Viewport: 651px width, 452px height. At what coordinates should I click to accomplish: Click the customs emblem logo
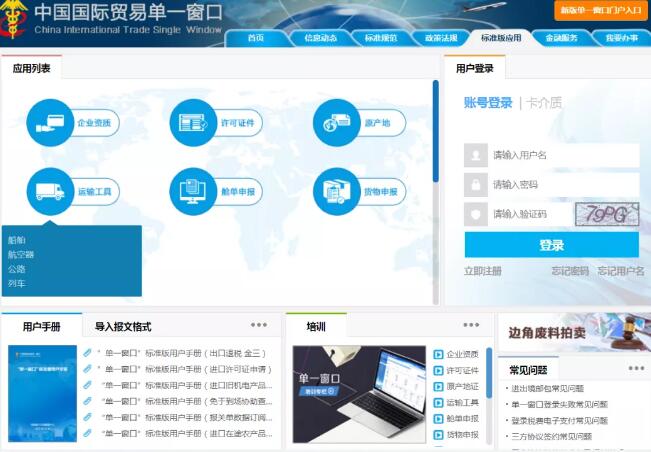pyautogui.click(x=13, y=19)
